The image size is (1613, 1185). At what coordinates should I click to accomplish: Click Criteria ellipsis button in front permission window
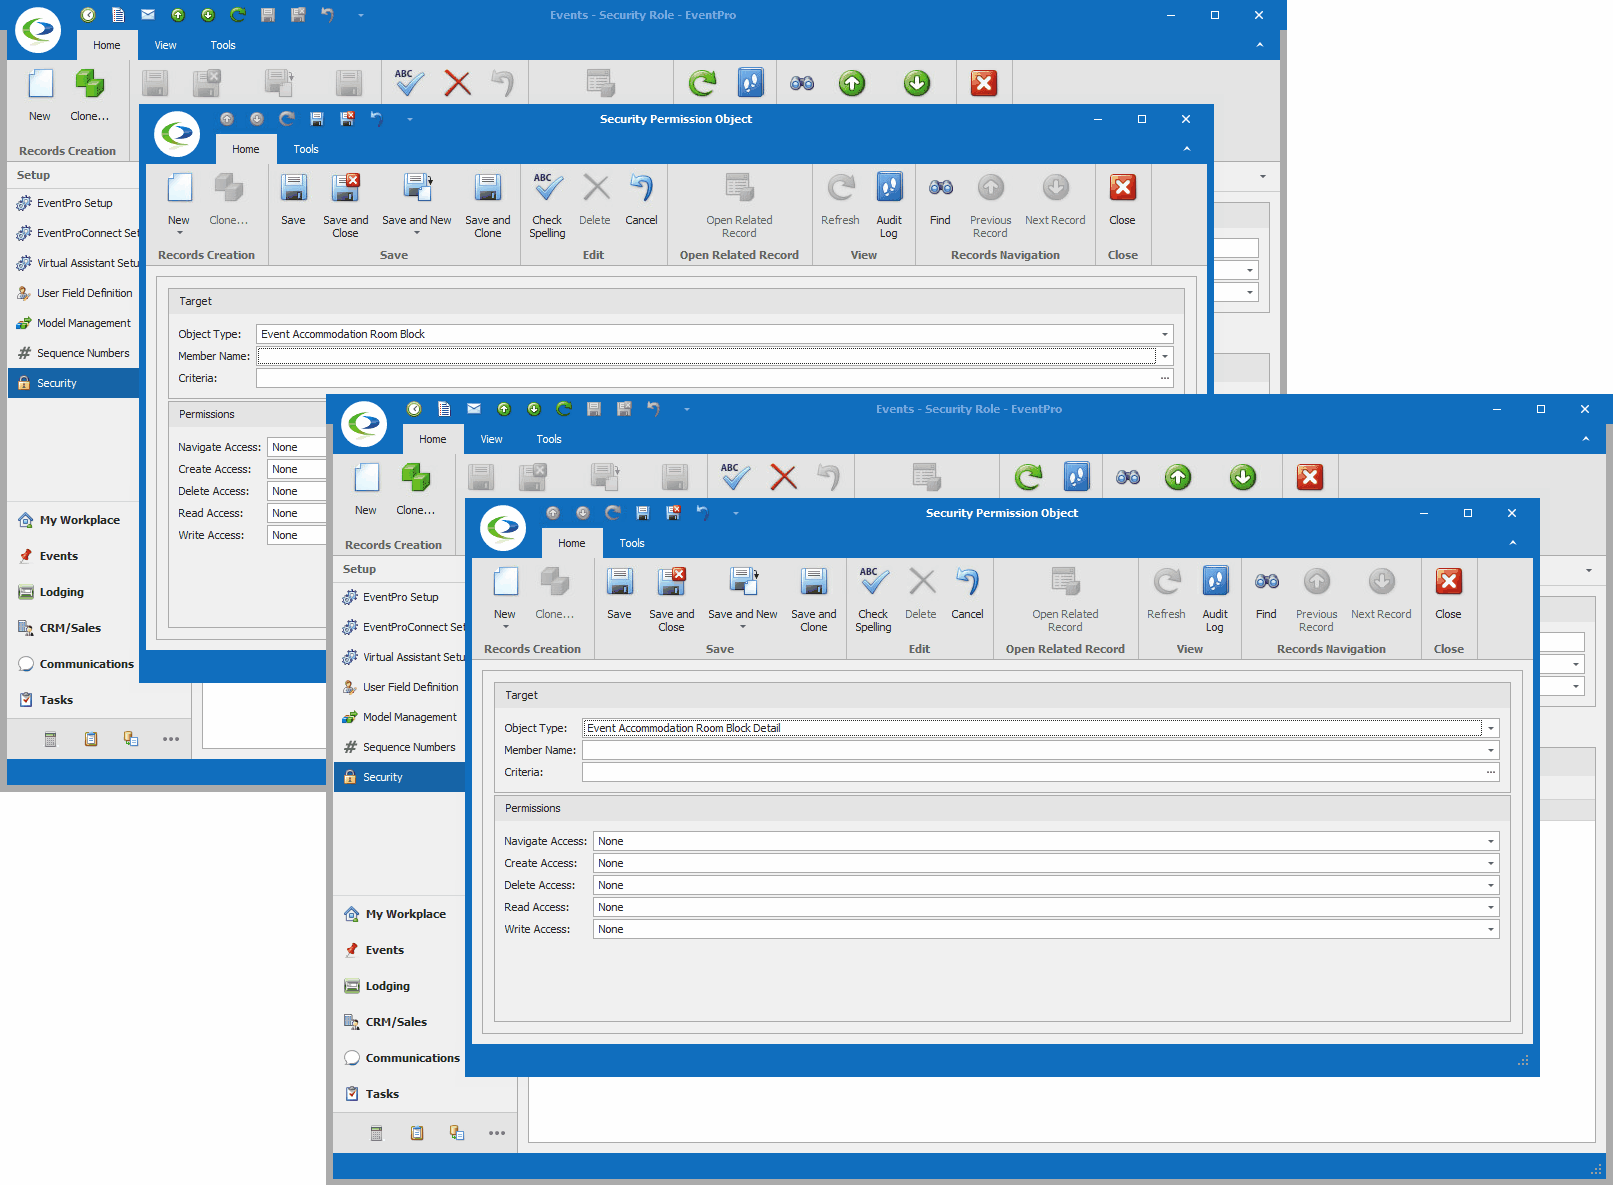(1490, 772)
